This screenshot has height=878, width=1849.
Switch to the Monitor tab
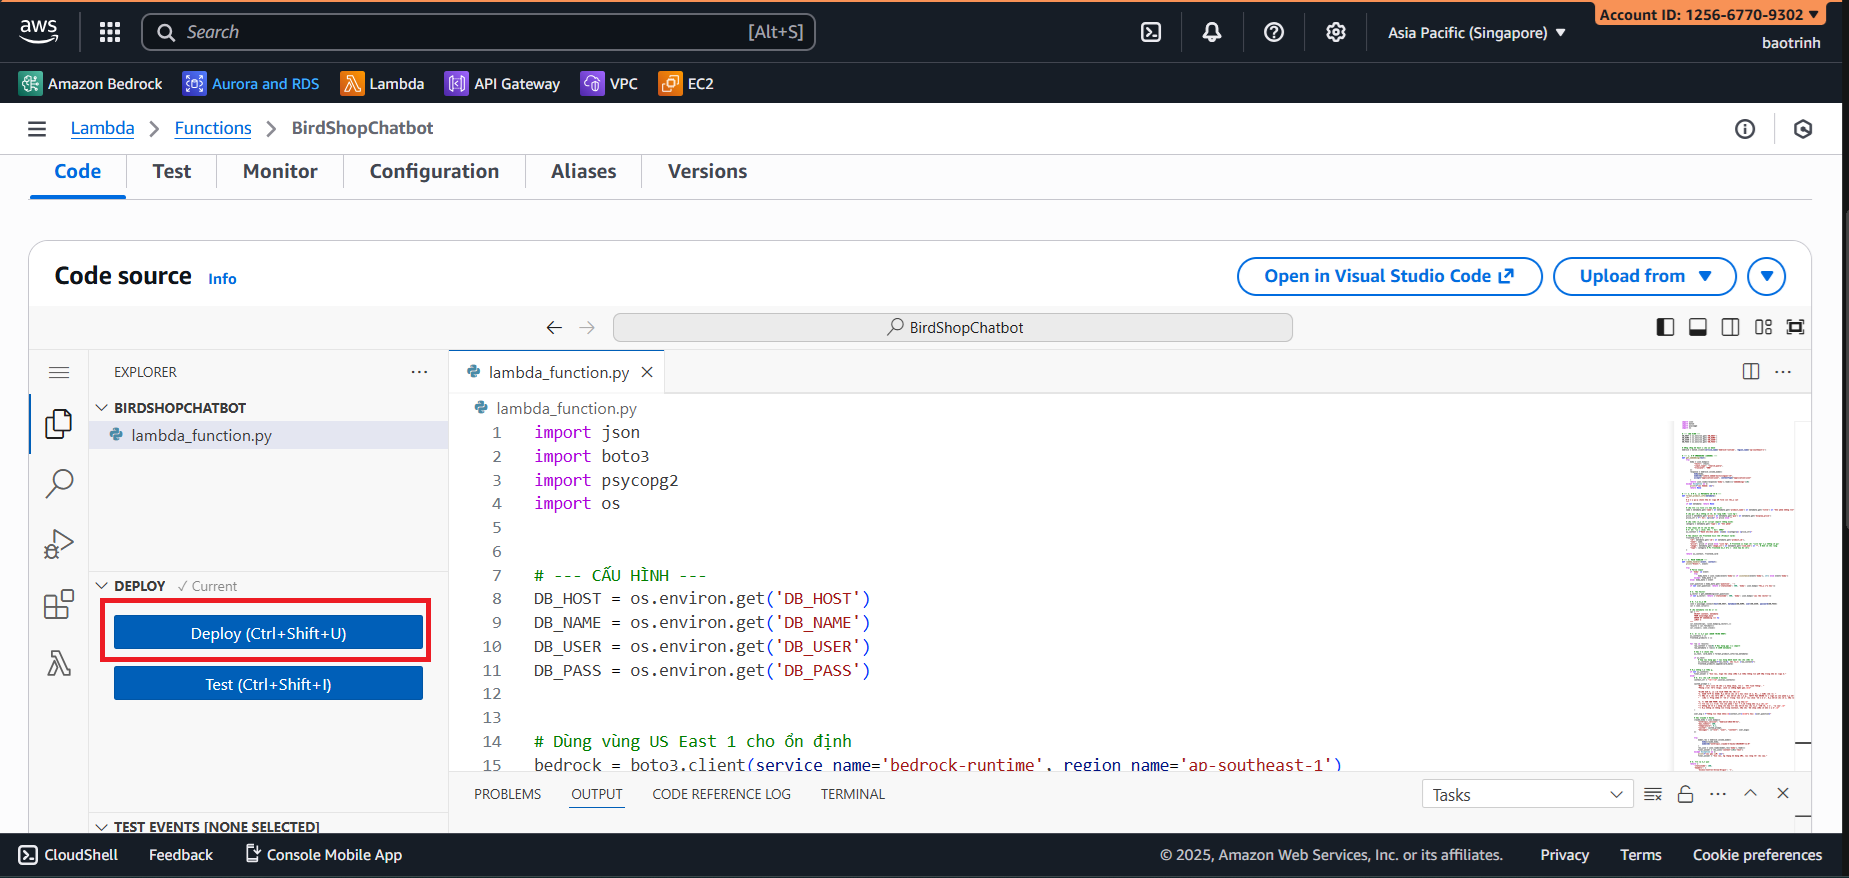(x=280, y=171)
